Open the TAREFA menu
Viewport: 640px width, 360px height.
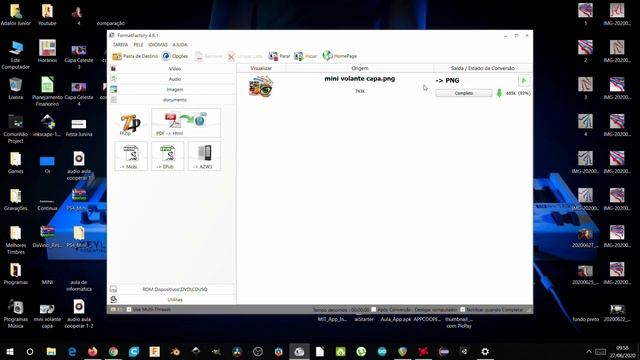point(120,44)
